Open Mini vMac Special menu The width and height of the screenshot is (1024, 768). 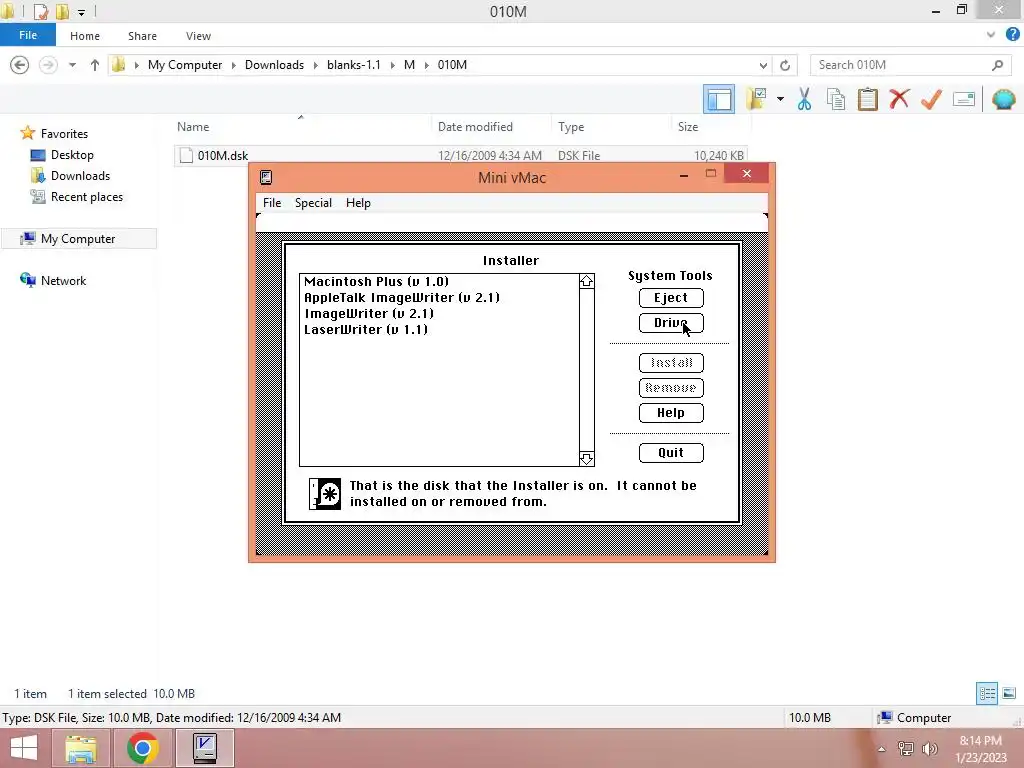[313, 202]
